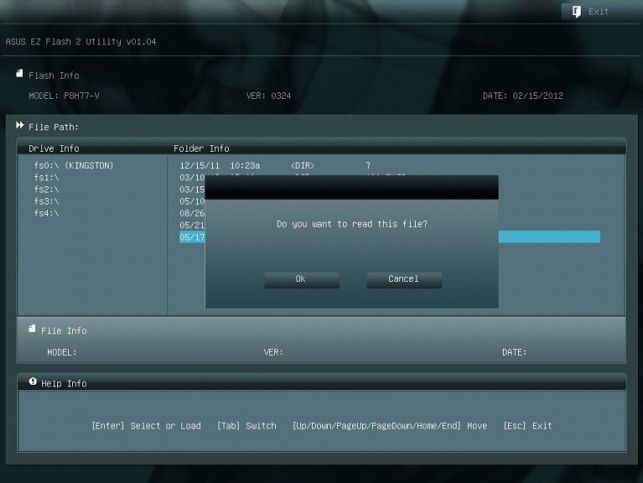Confirm reading the file with Ok
The image size is (643, 483).
301,279
